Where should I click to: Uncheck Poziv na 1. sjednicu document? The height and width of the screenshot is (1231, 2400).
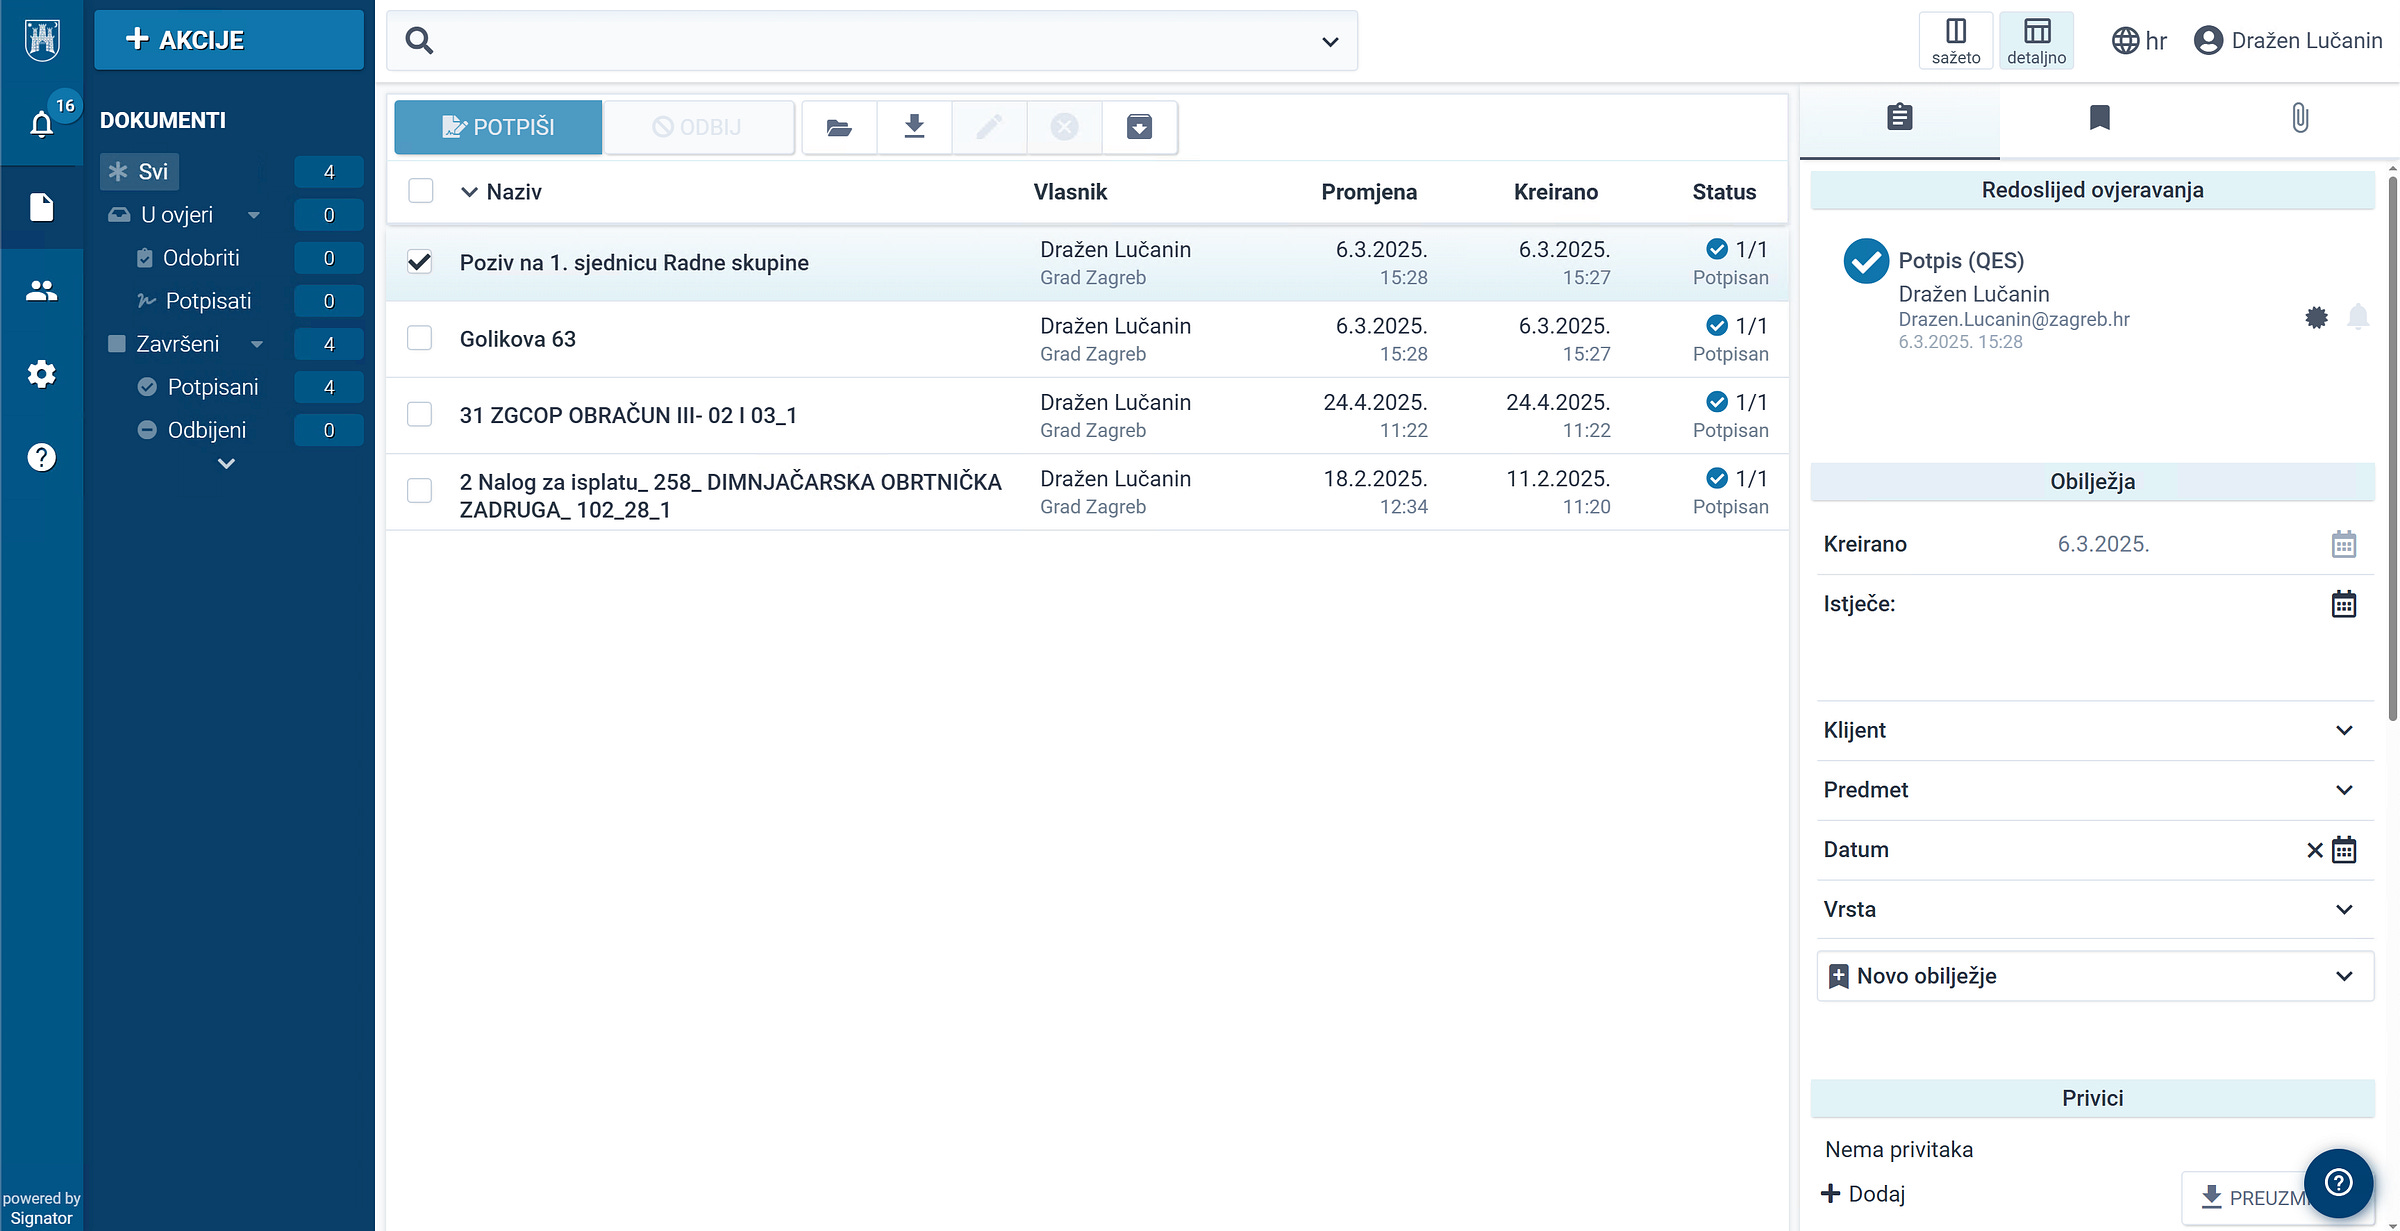pos(420,262)
